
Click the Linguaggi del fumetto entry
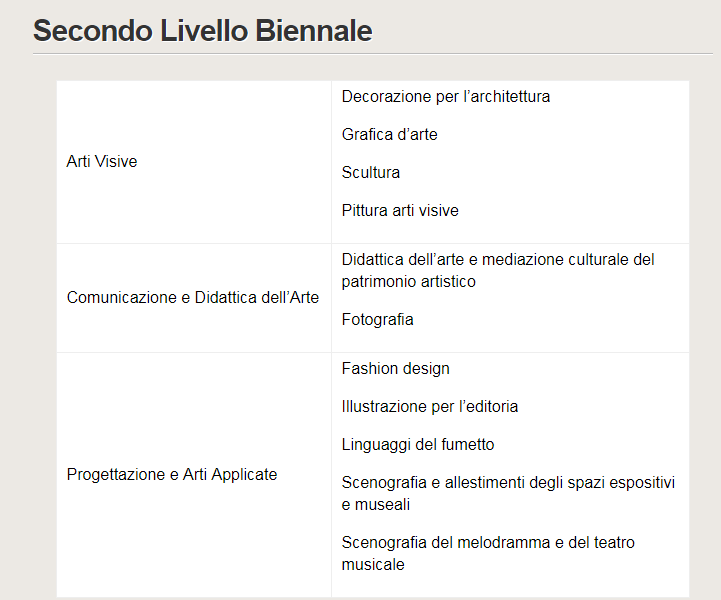(418, 445)
